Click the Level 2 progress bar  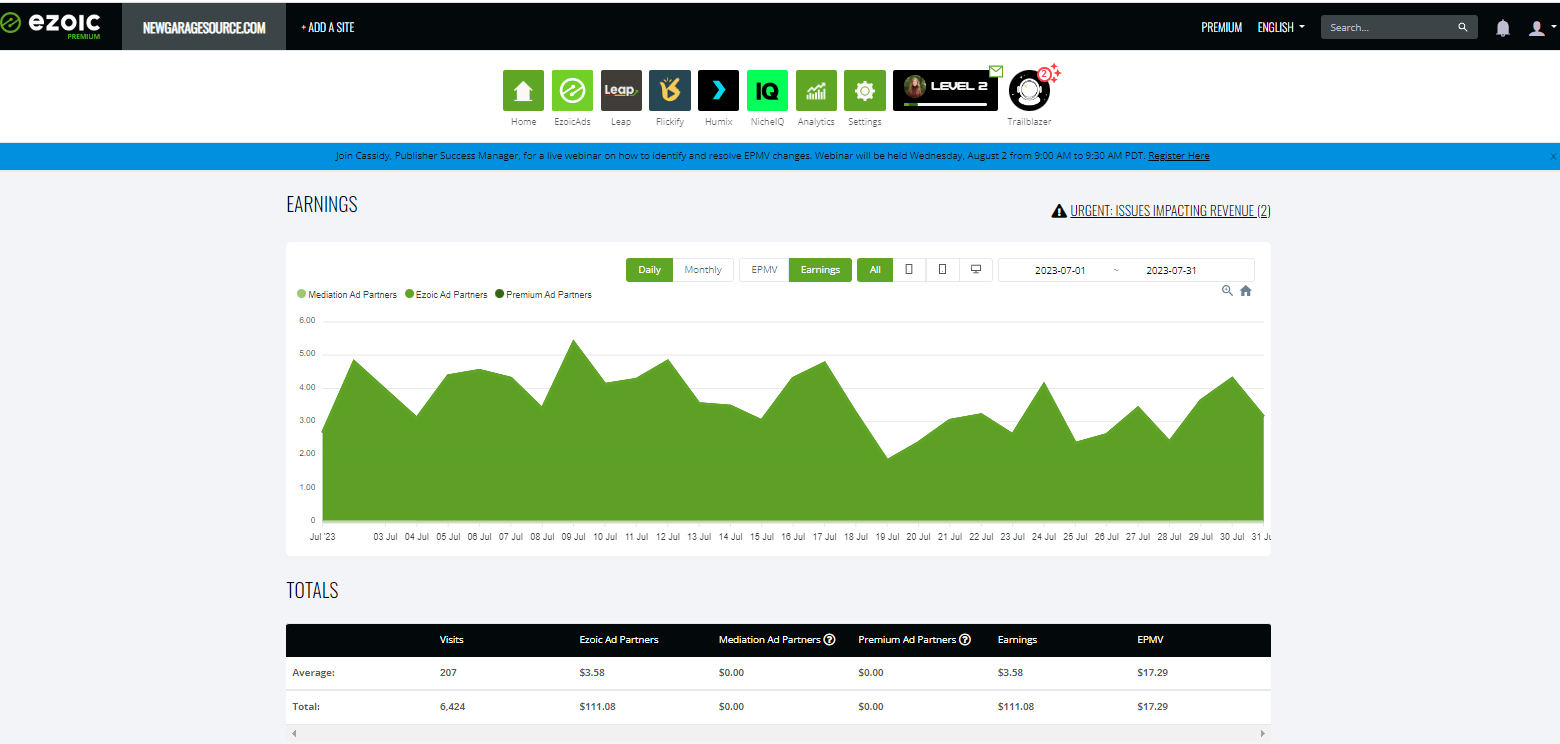pyautogui.click(x=945, y=104)
